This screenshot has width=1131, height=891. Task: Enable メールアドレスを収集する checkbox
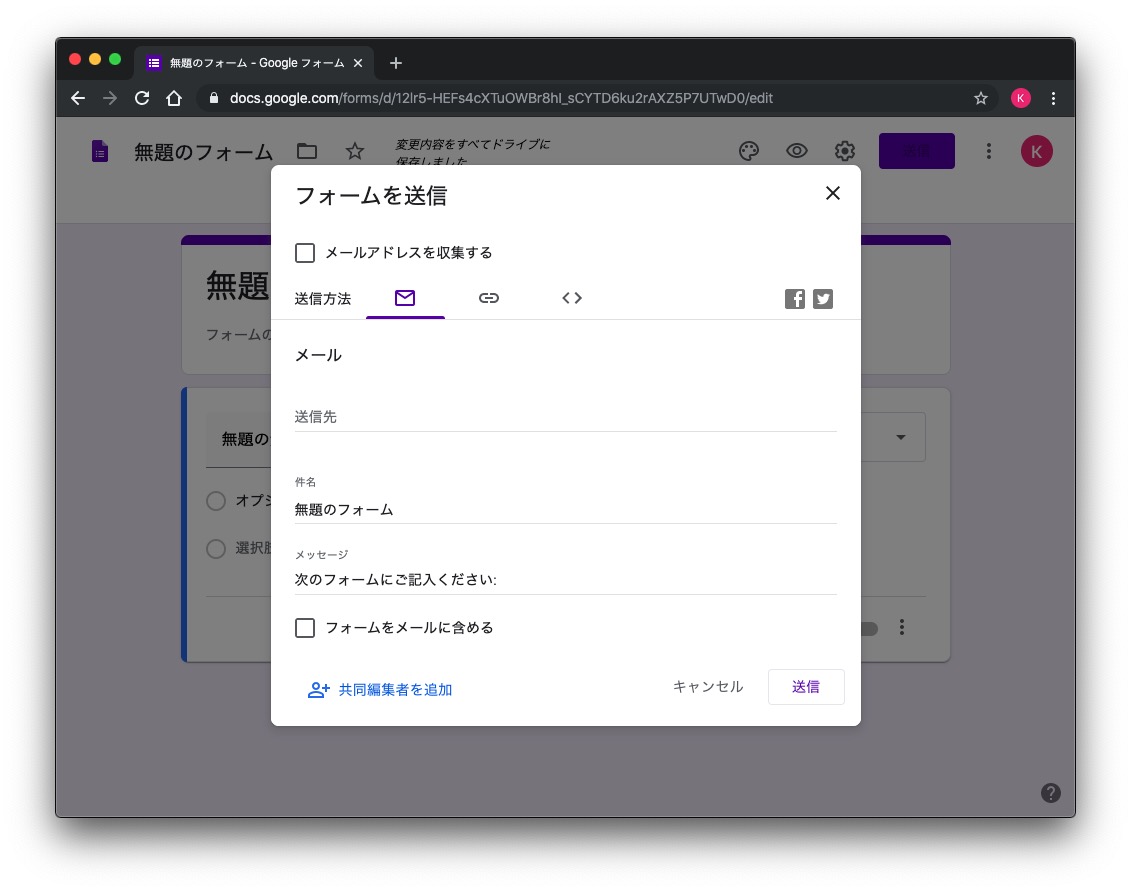pyautogui.click(x=305, y=253)
